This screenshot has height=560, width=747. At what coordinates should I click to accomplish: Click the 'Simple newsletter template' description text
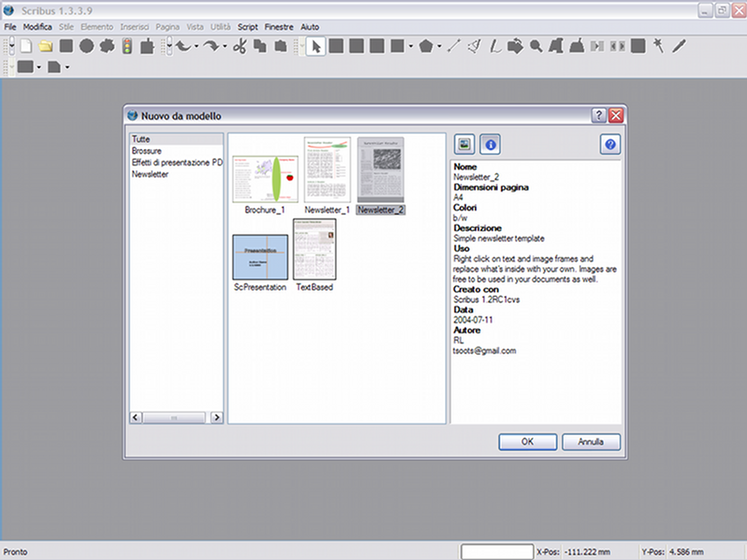tap(499, 238)
